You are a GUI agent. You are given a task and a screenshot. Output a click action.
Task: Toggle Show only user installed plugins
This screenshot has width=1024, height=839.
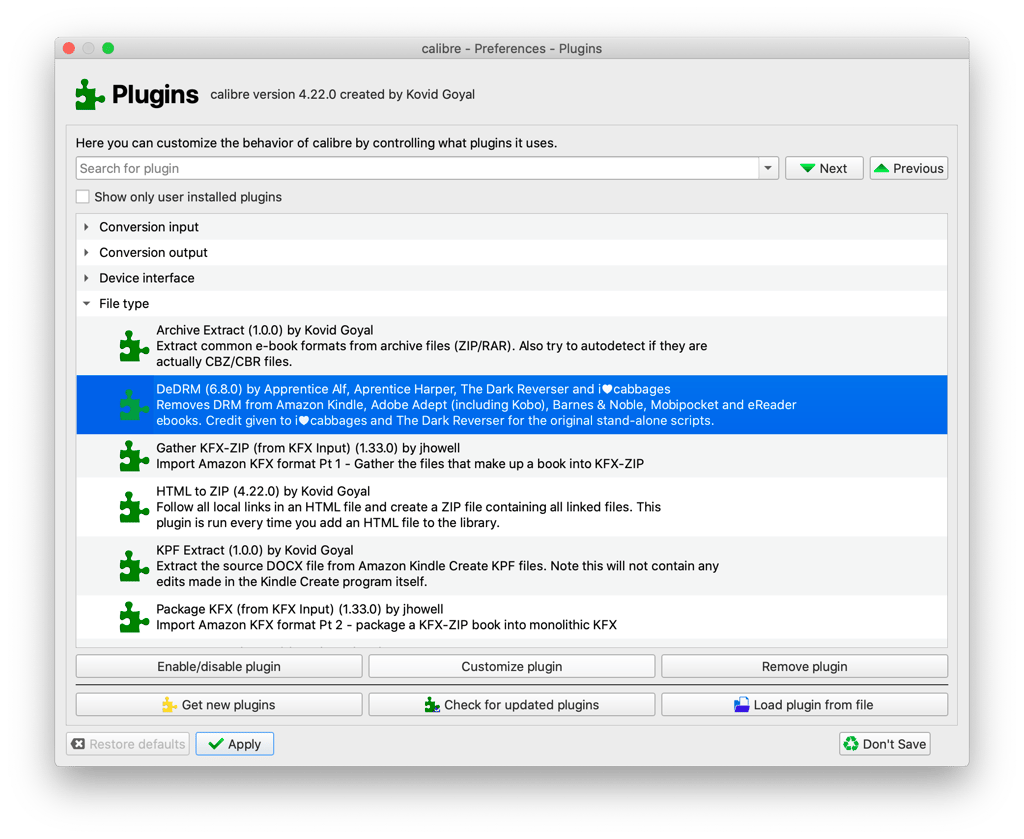pyautogui.click(x=83, y=197)
